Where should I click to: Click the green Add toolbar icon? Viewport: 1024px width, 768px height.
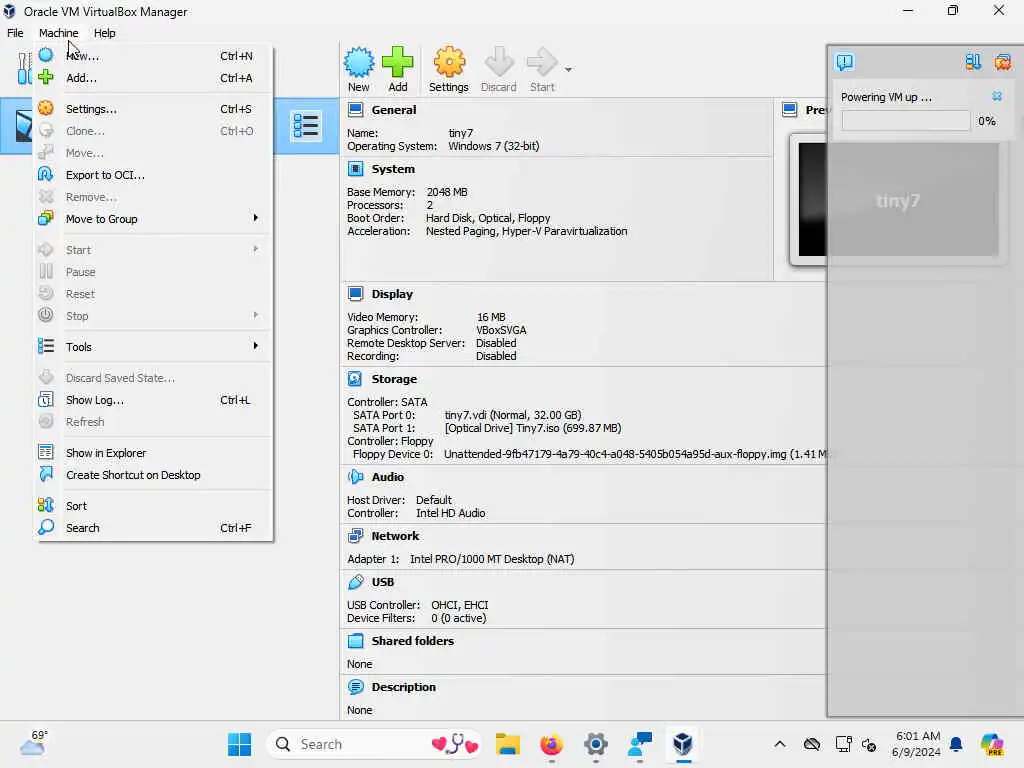pyautogui.click(x=398, y=69)
